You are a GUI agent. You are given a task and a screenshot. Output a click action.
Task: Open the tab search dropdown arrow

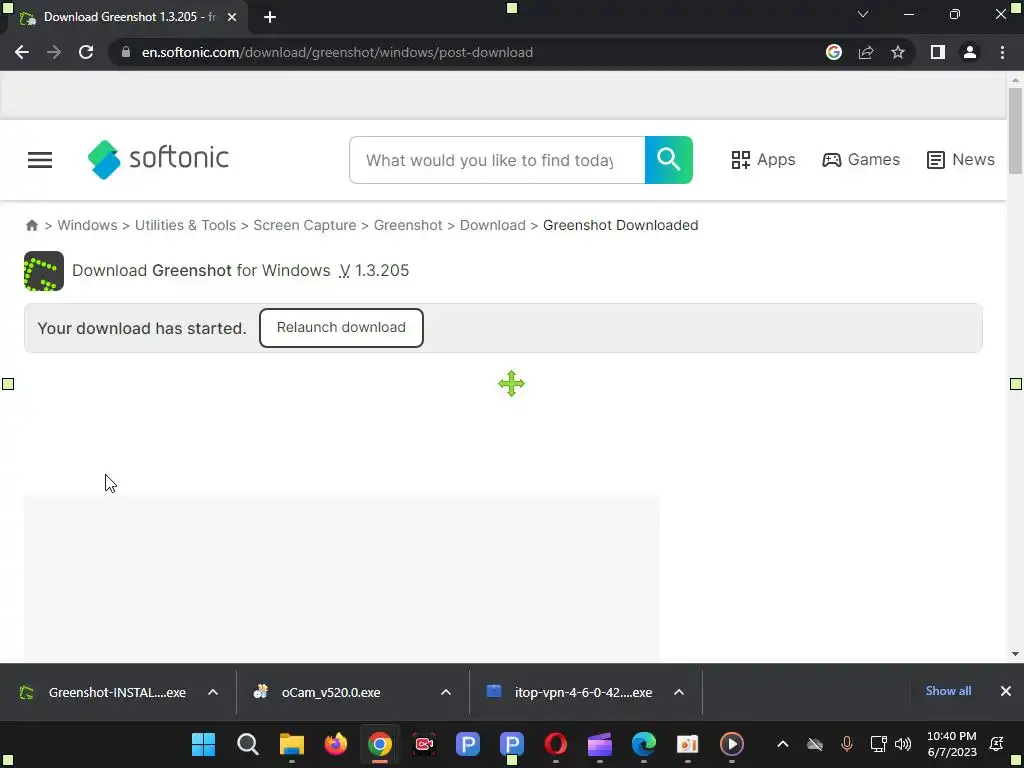pyautogui.click(x=863, y=14)
